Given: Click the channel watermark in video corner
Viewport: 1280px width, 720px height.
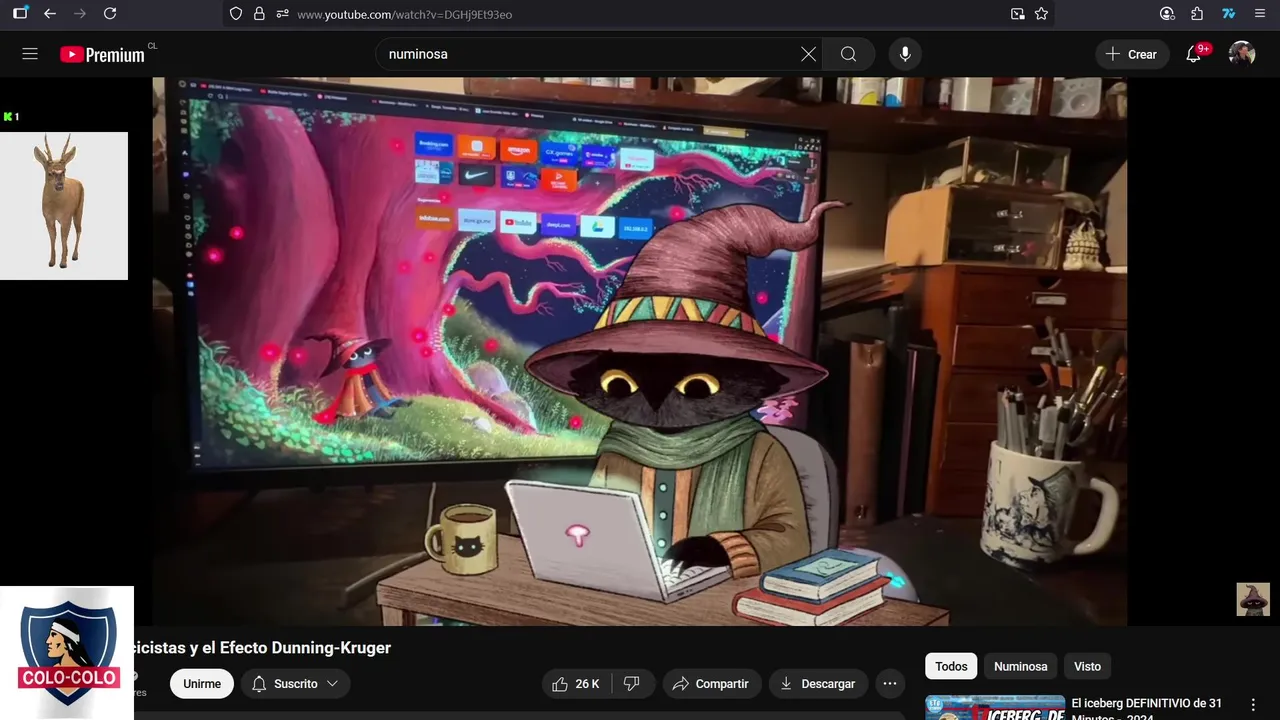Looking at the screenshot, I should (1253, 599).
